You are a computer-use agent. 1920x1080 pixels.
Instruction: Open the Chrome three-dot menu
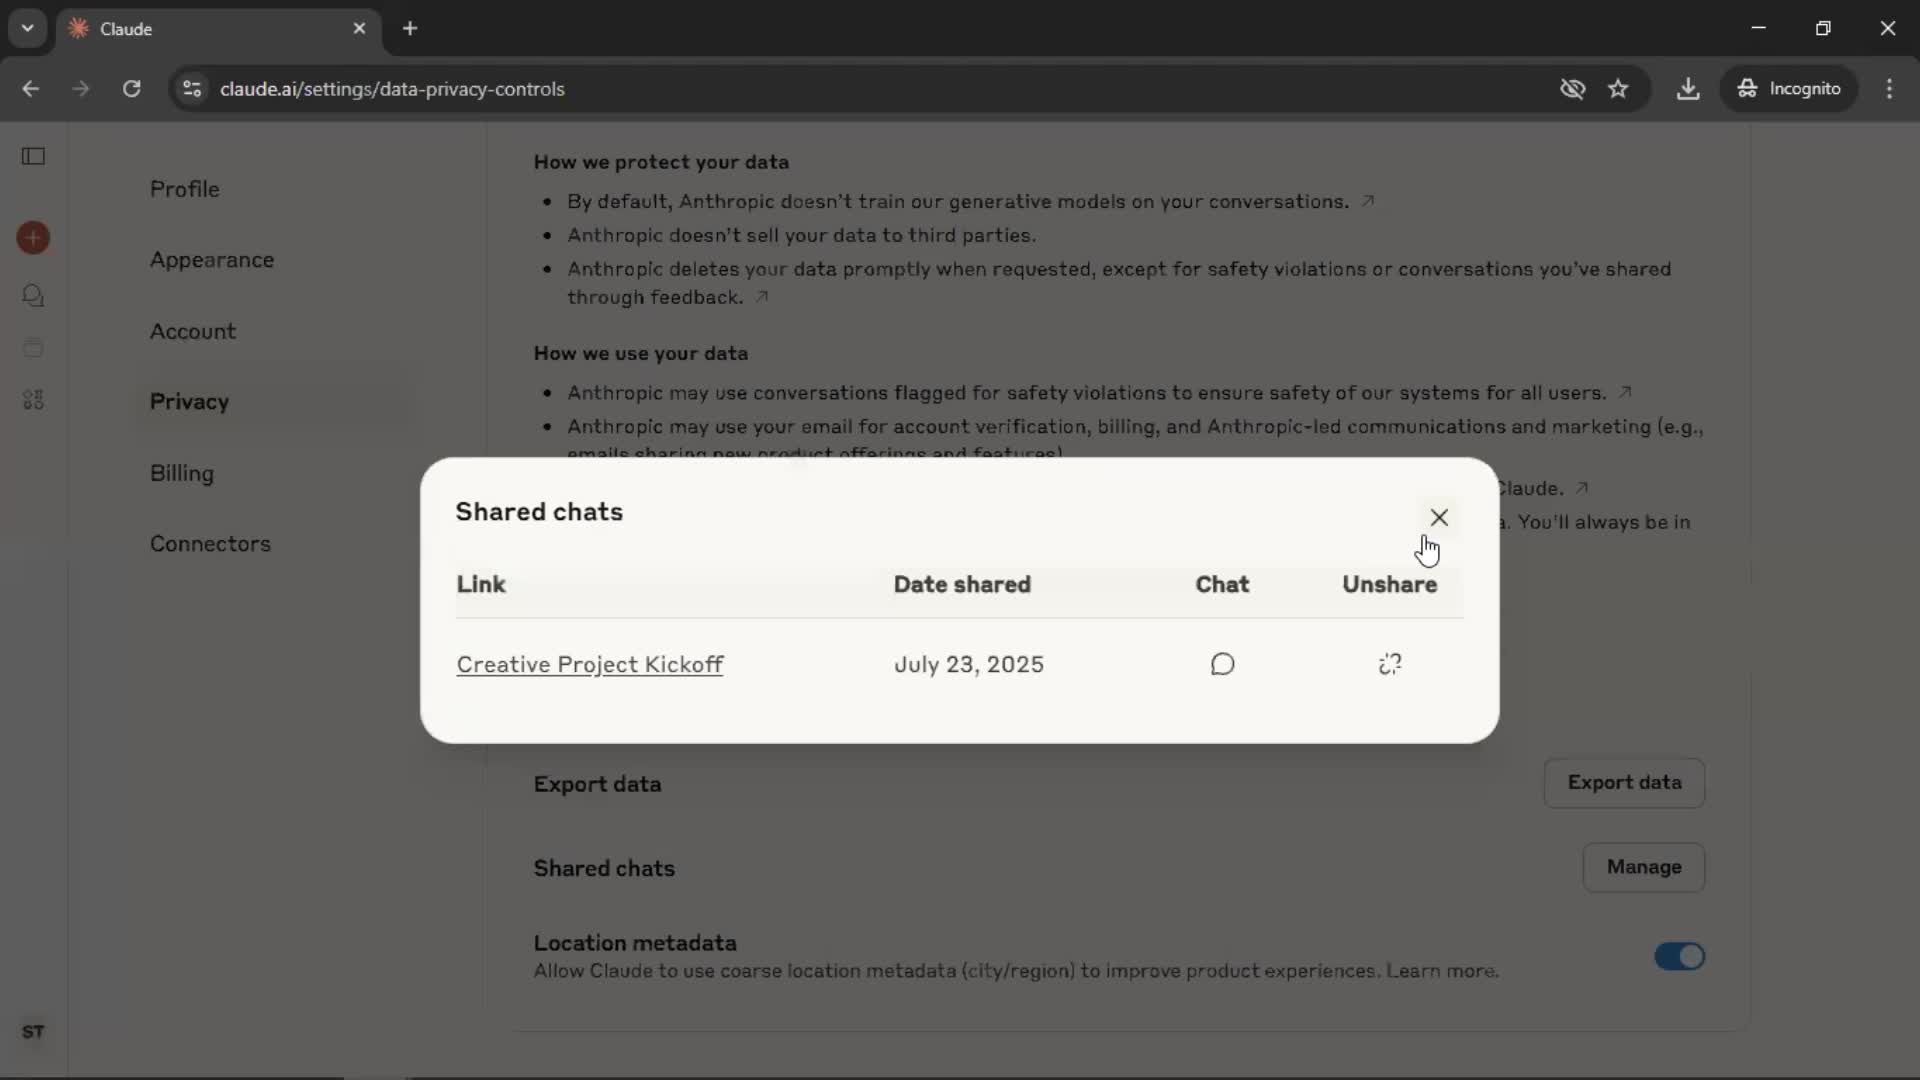coord(1889,89)
